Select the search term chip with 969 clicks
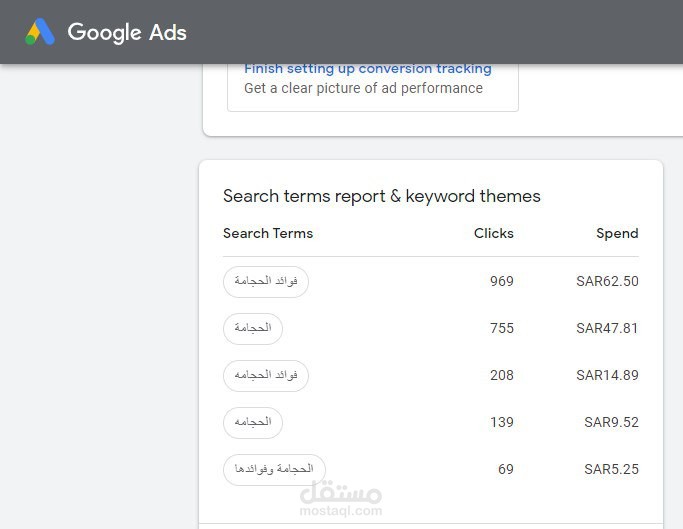 pos(266,282)
